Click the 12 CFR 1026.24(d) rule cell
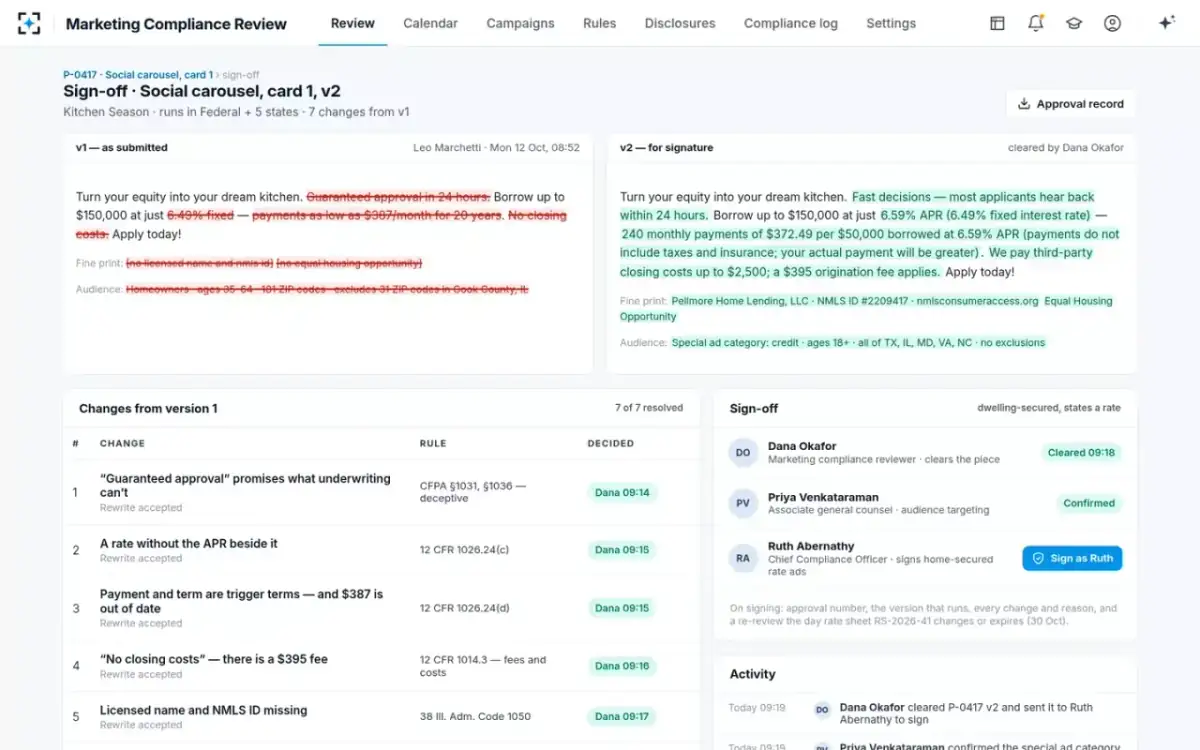The image size is (1200, 750). pyautogui.click(x=464, y=608)
